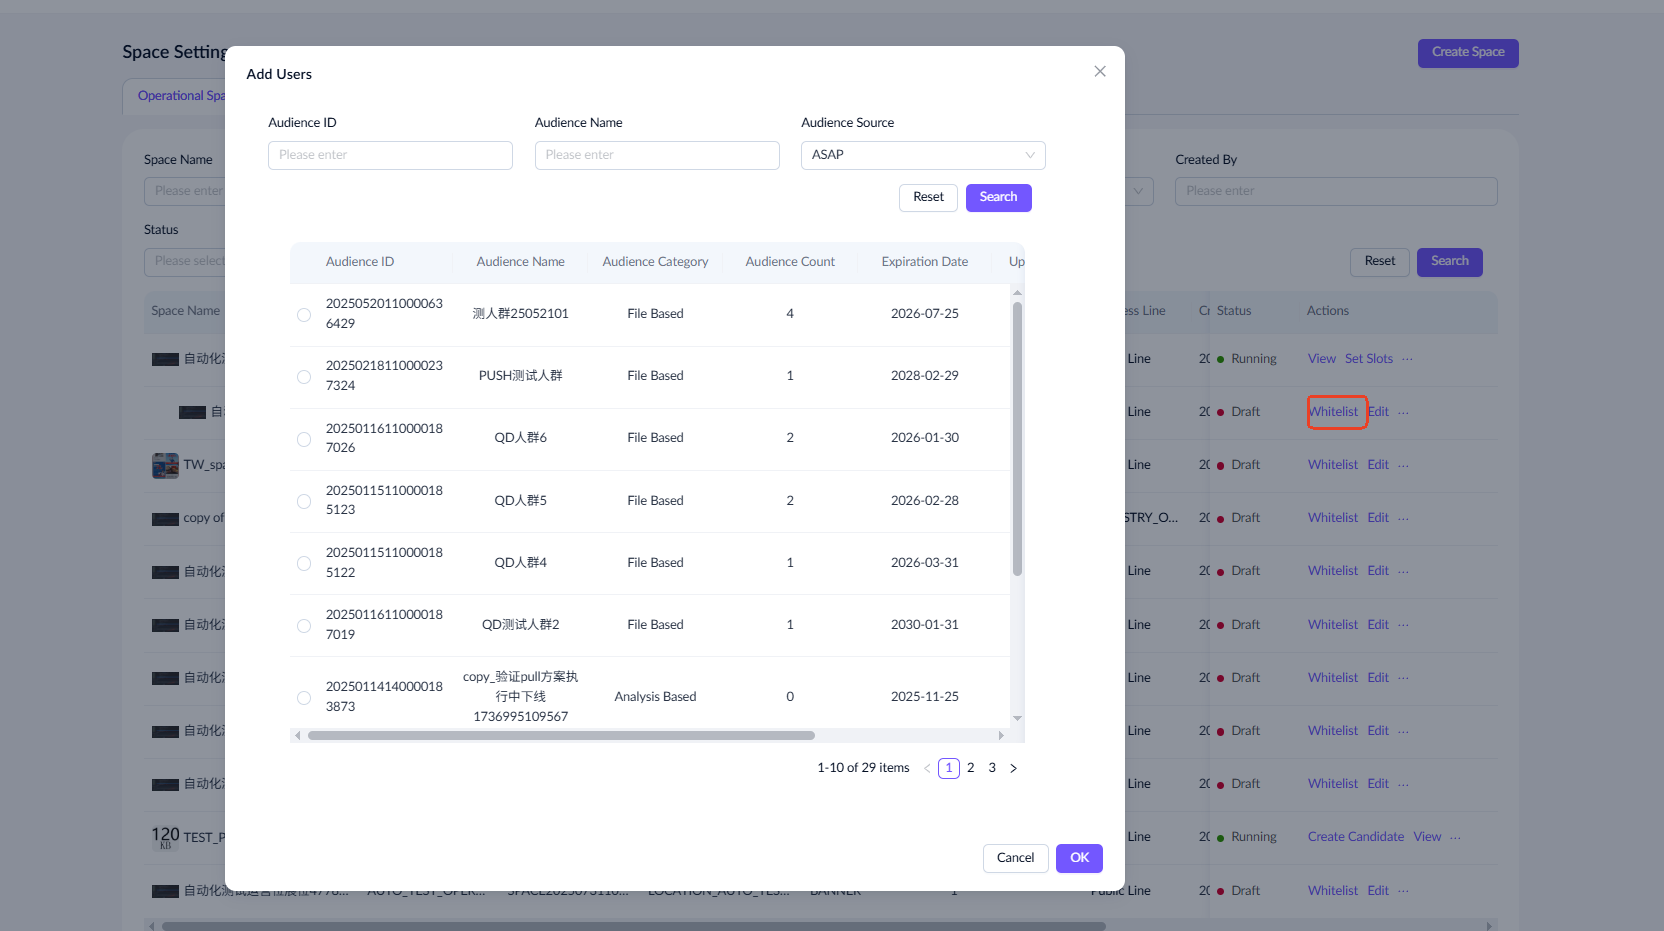
Task: Focus the Audience ID input field
Action: pyautogui.click(x=390, y=155)
